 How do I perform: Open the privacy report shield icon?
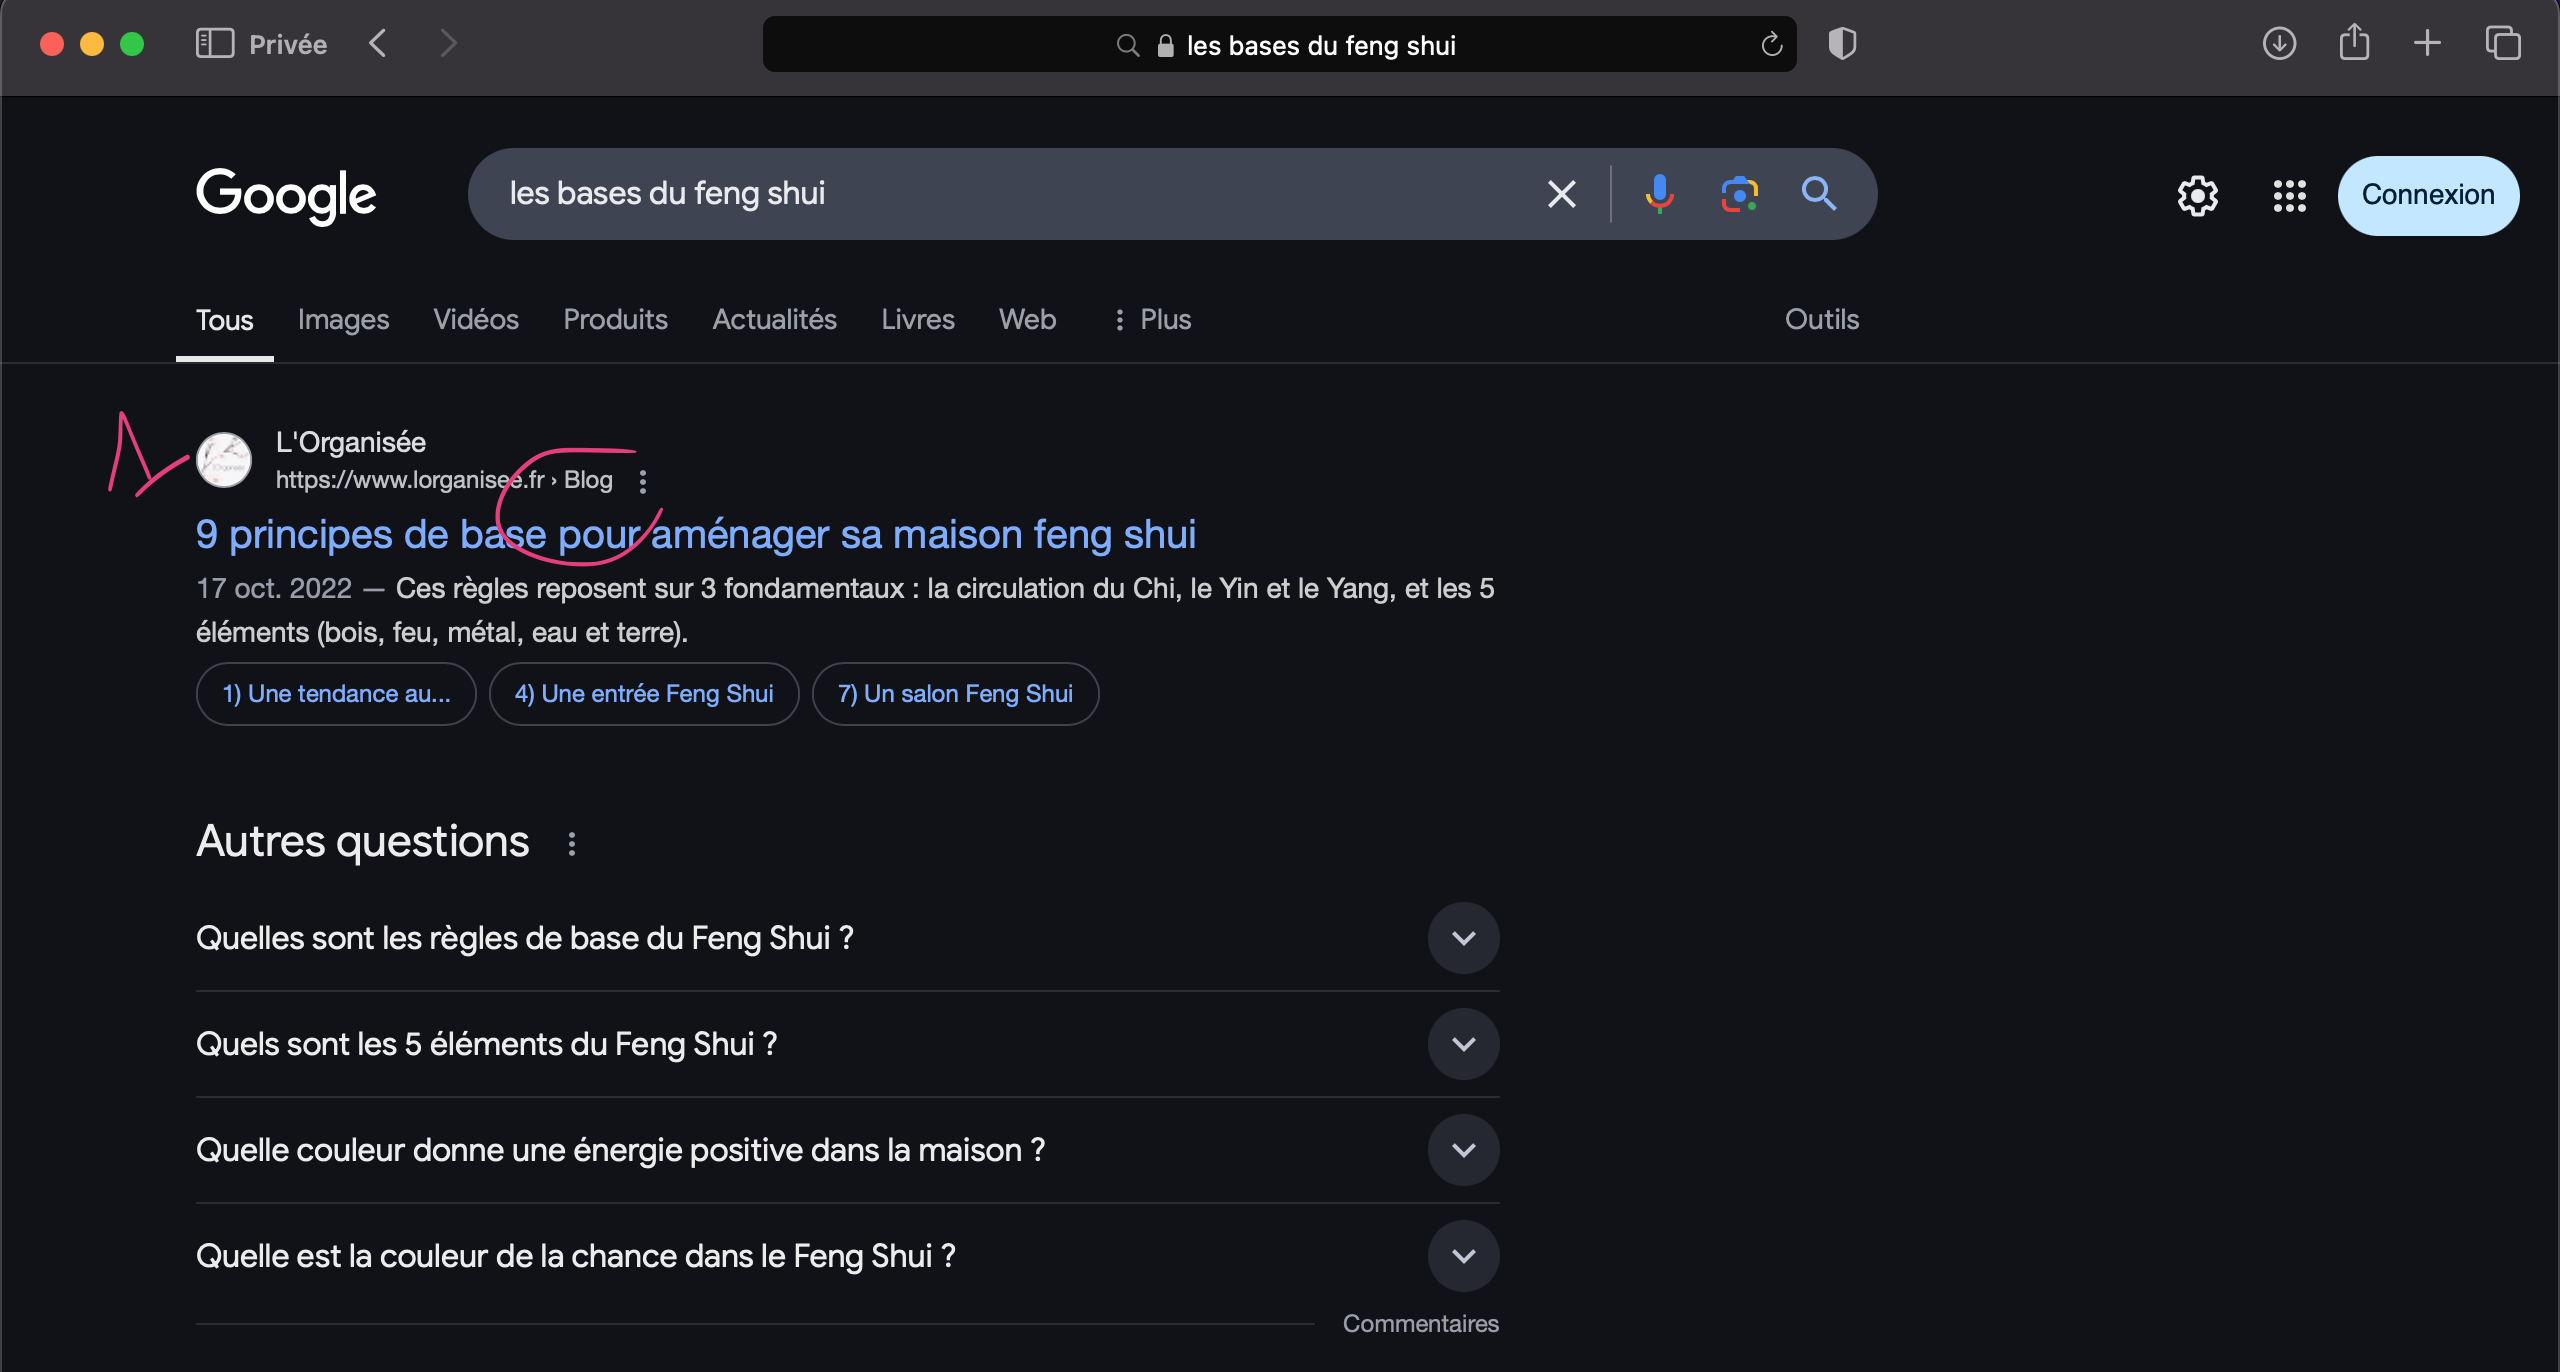tap(1842, 44)
